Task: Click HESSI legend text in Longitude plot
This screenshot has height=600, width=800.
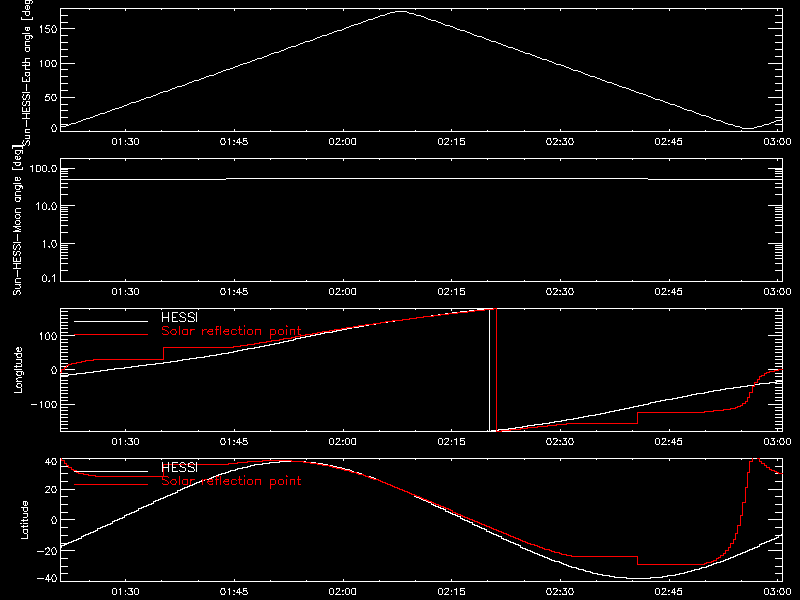Action: [x=180, y=317]
